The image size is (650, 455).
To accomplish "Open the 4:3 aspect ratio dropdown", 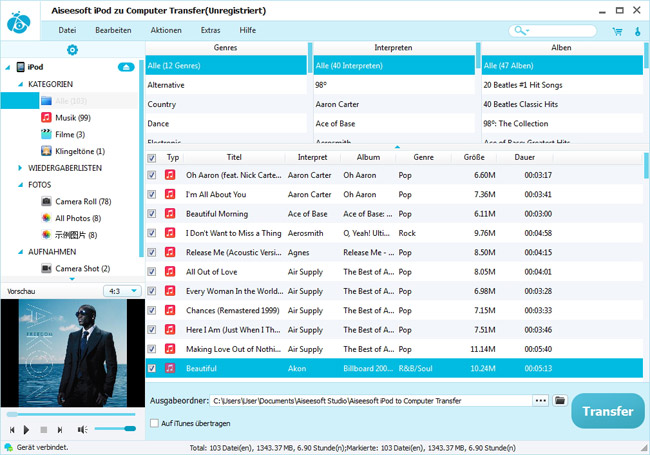I will tap(122, 291).
